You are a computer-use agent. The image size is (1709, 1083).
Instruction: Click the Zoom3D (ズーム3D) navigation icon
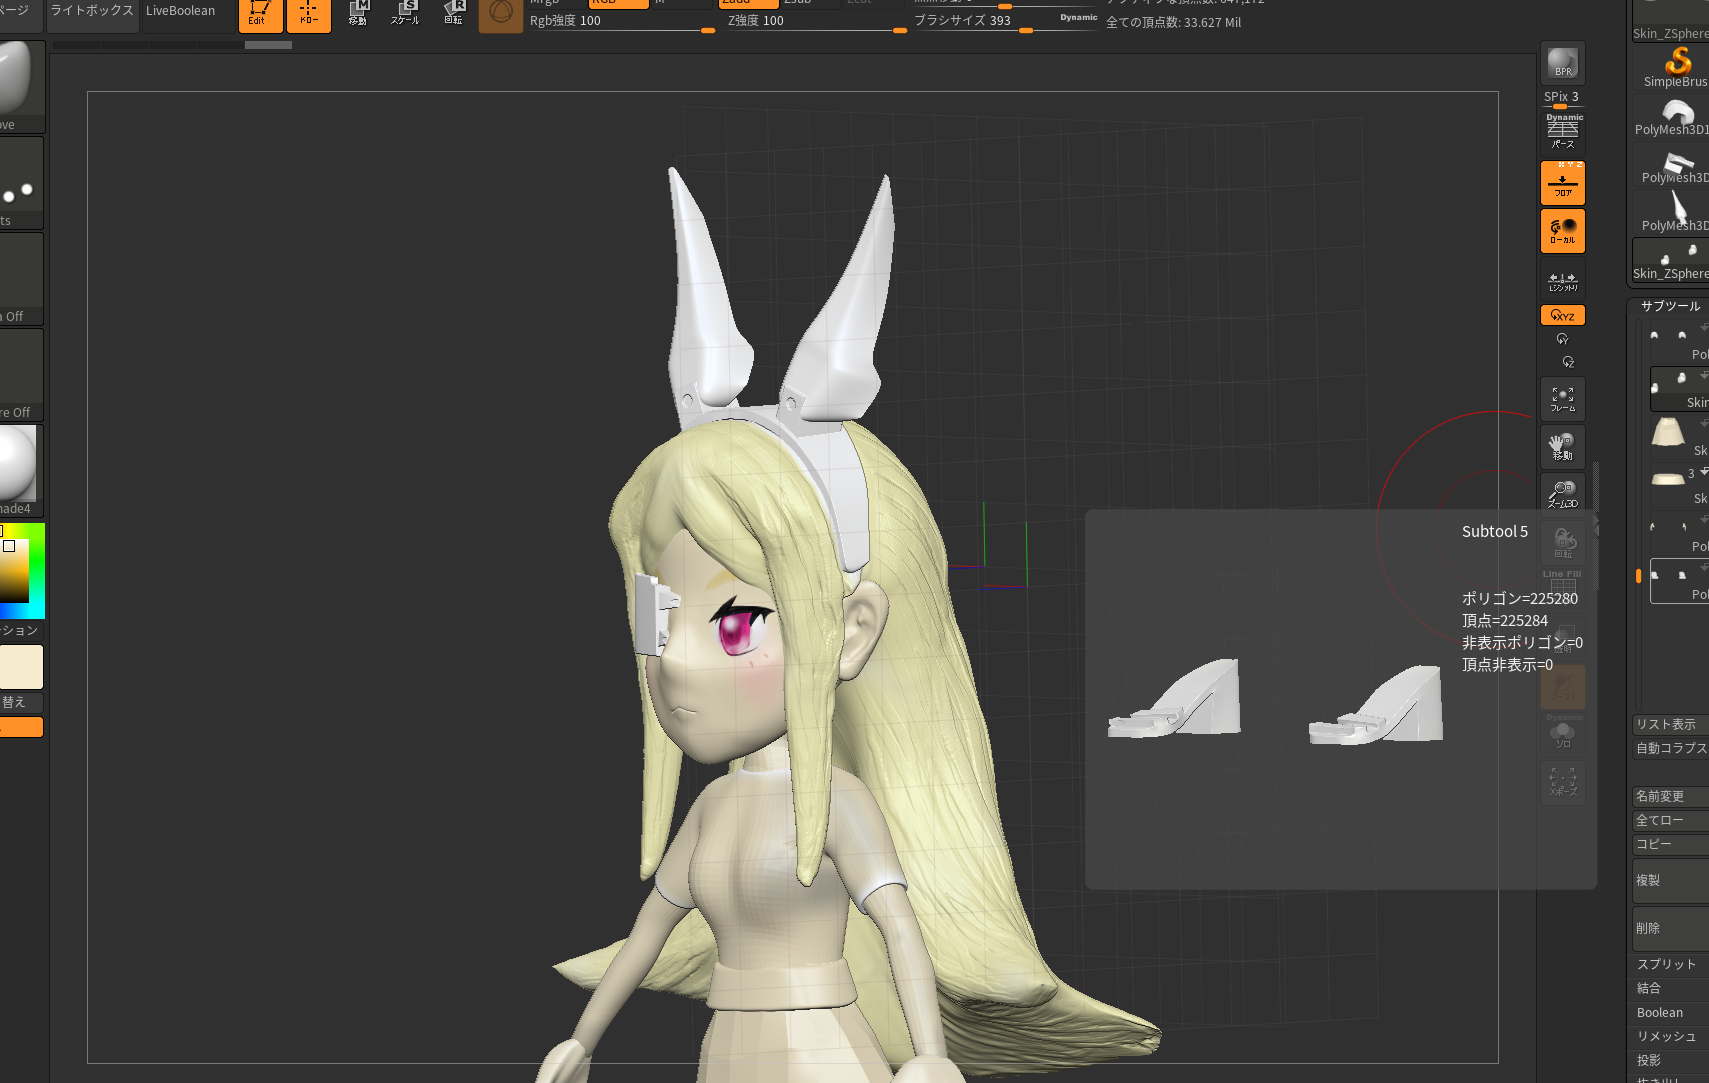click(x=1563, y=494)
